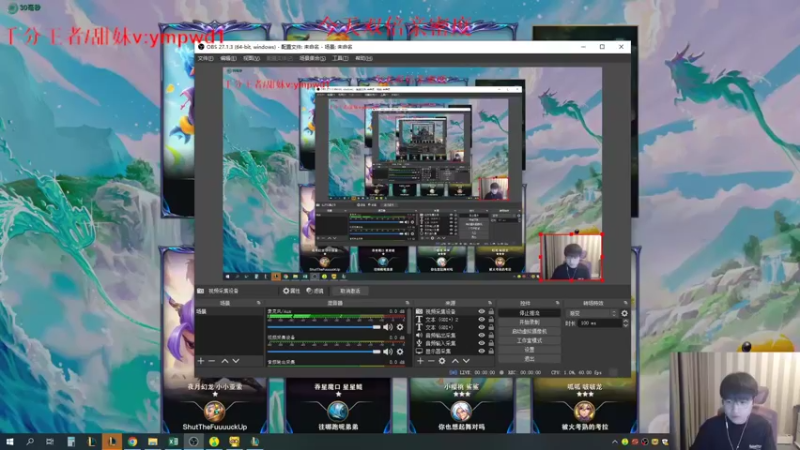
Task: Select 视频采集设备 in sources list
Action: 441,311
